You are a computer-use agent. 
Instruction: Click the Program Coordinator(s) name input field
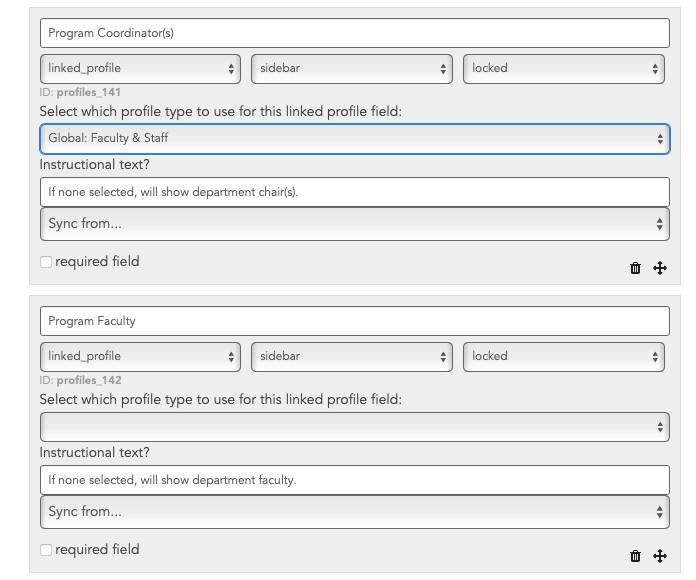tap(355, 33)
